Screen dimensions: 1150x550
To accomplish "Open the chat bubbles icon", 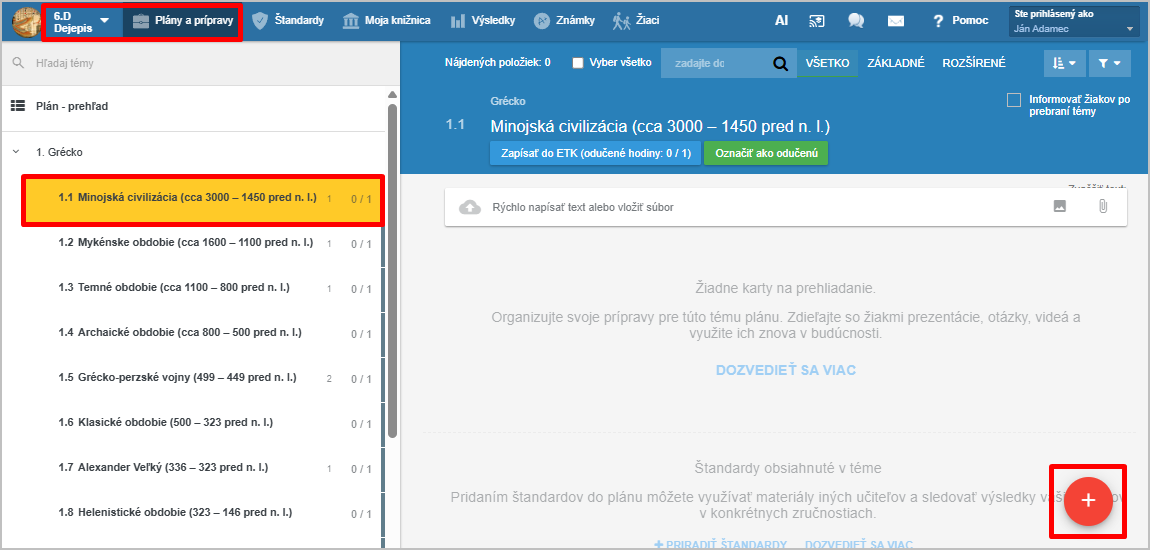I will click(856, 21).
